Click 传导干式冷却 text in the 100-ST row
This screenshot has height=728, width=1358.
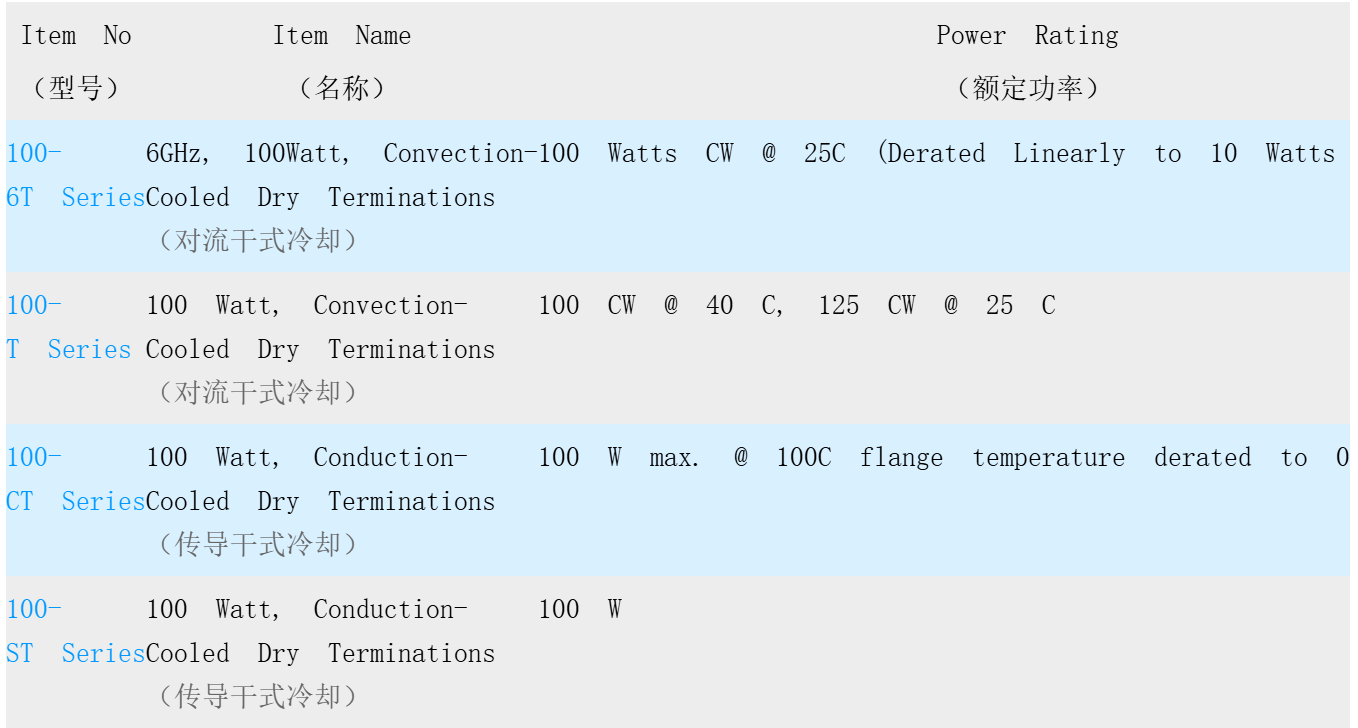pos(257,696)
